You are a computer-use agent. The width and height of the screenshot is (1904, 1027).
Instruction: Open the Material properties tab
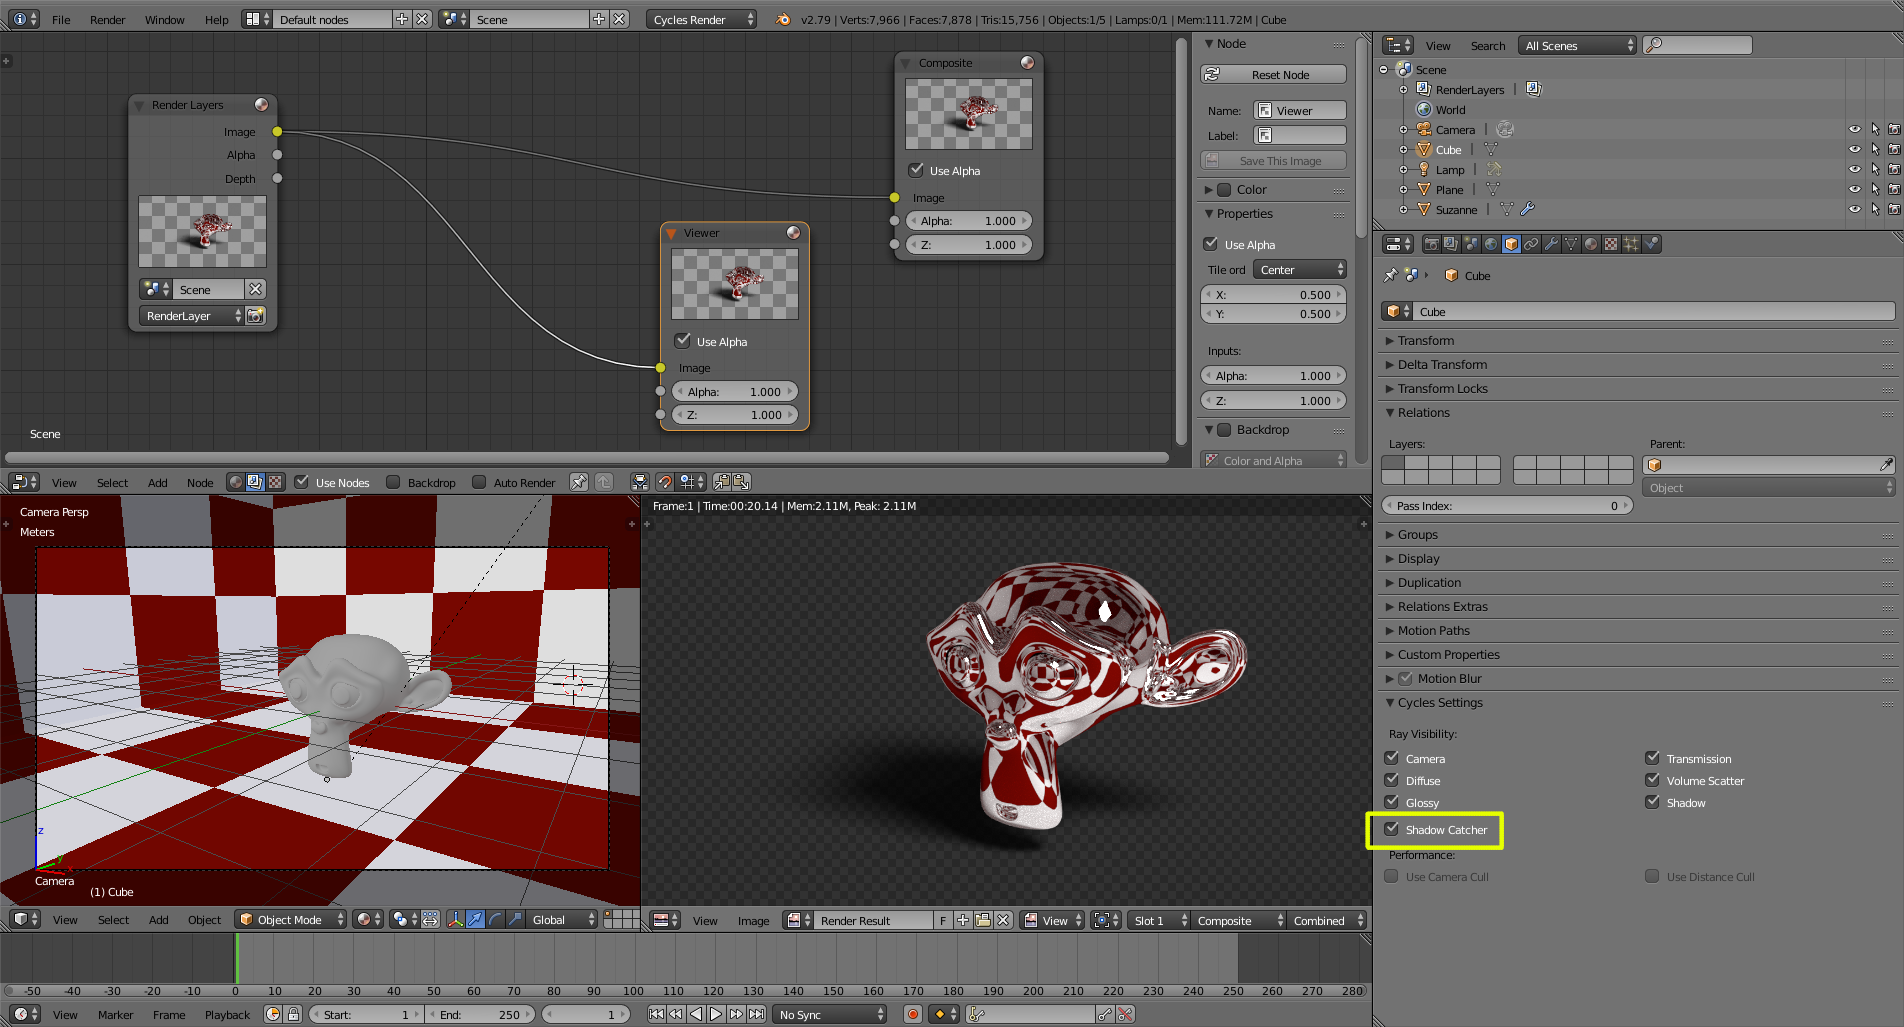coord(1591,244)
